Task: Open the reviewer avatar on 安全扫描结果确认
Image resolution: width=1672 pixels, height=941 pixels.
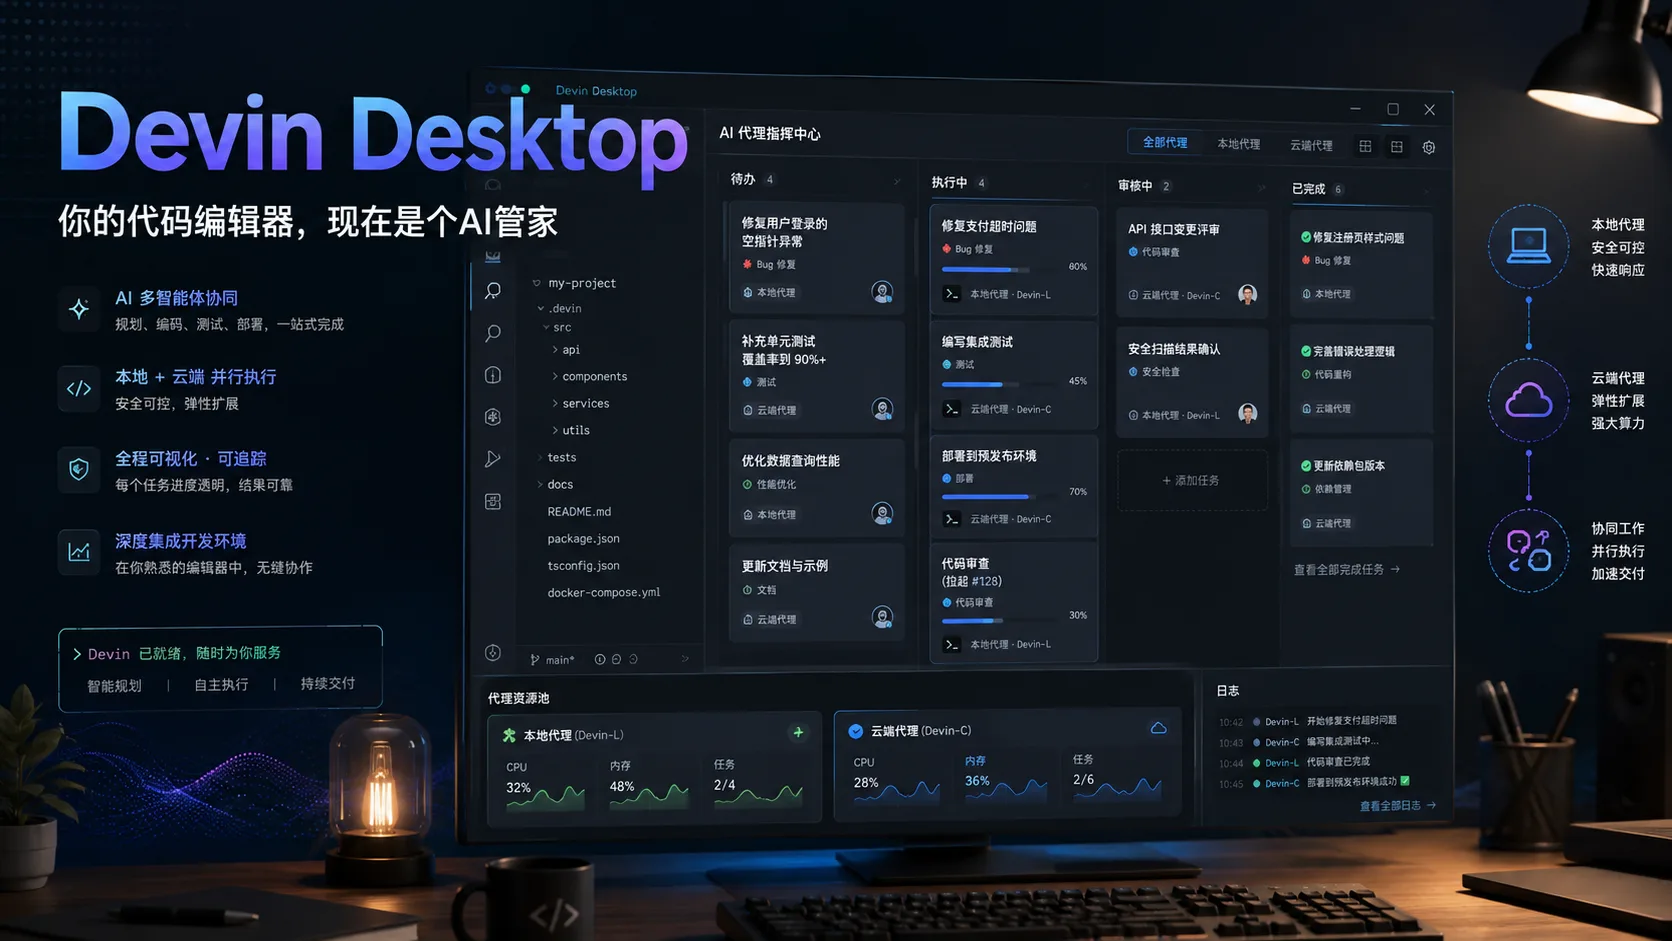Action: (x=1247, y=414)
